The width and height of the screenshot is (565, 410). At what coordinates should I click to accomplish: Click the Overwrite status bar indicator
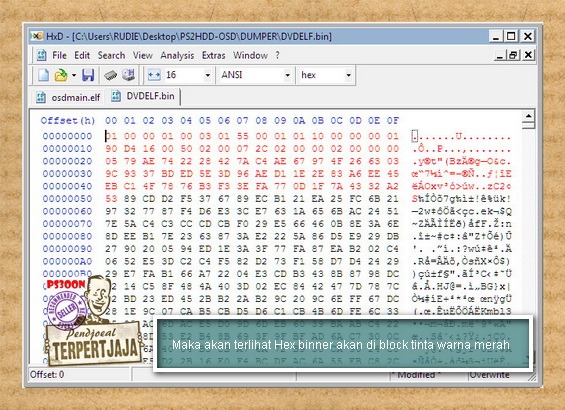(x=489, y=375)
